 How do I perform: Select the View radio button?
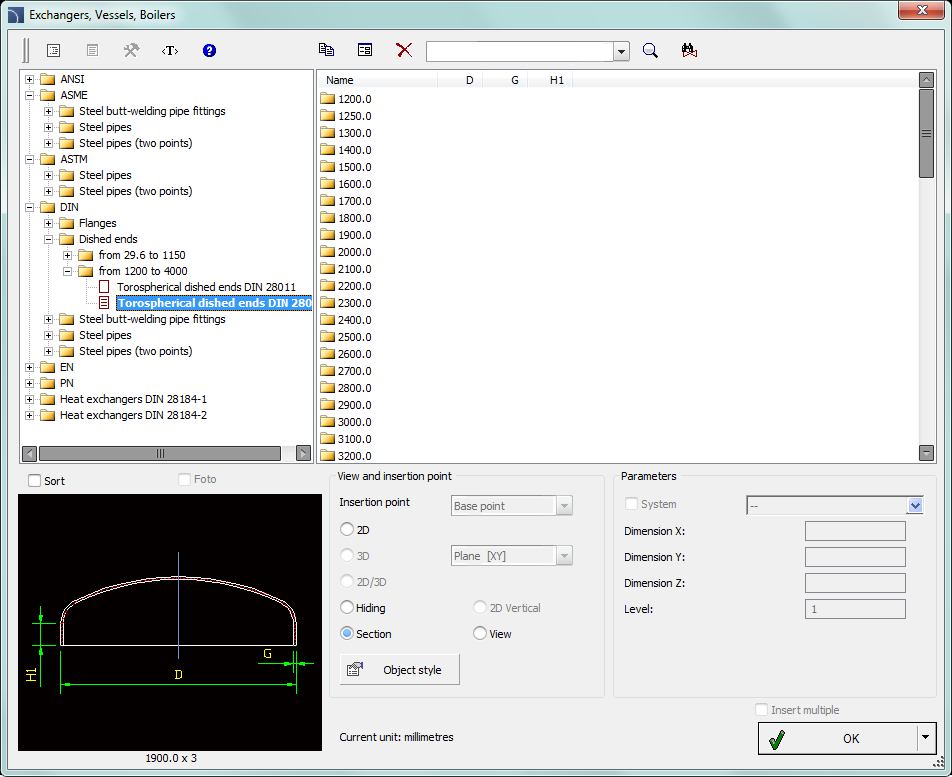(480, 633)
